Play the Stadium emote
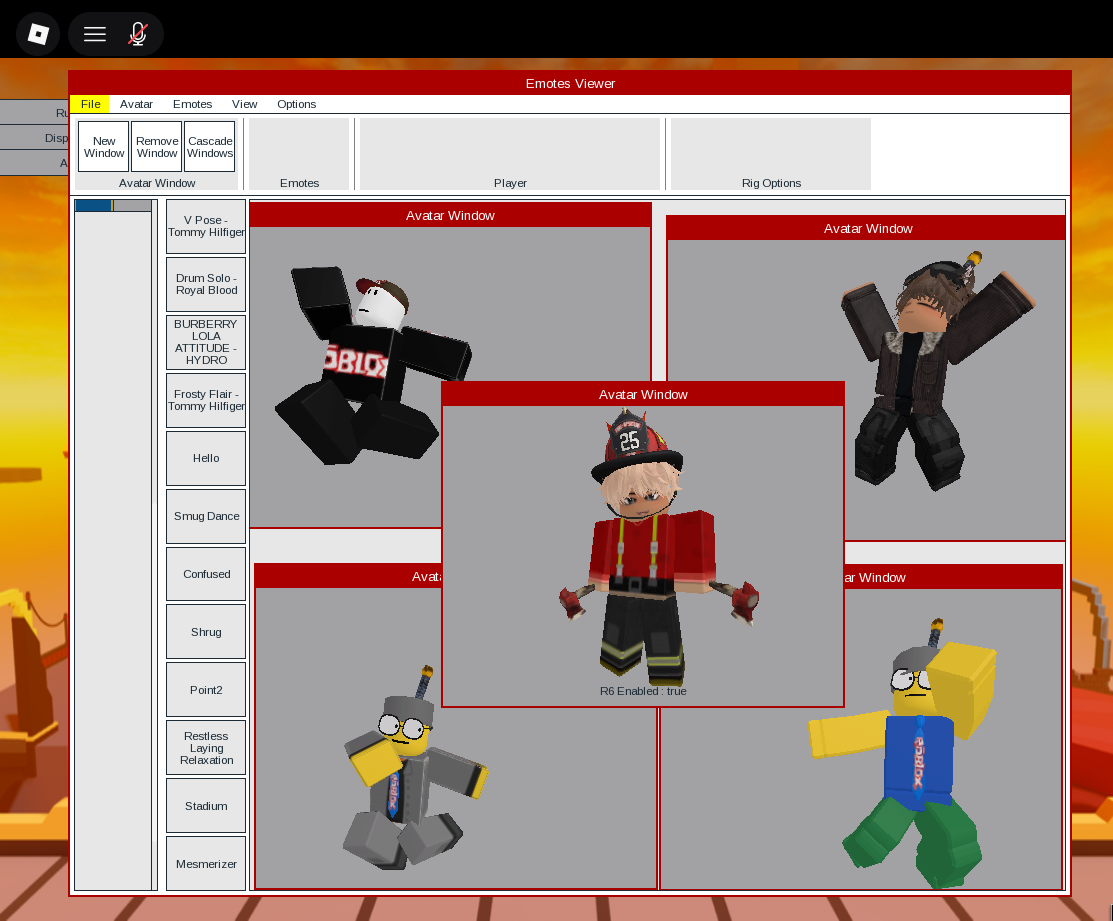Image resolution: width=1113 pixels, height=921 pixels. pos(206,806)
